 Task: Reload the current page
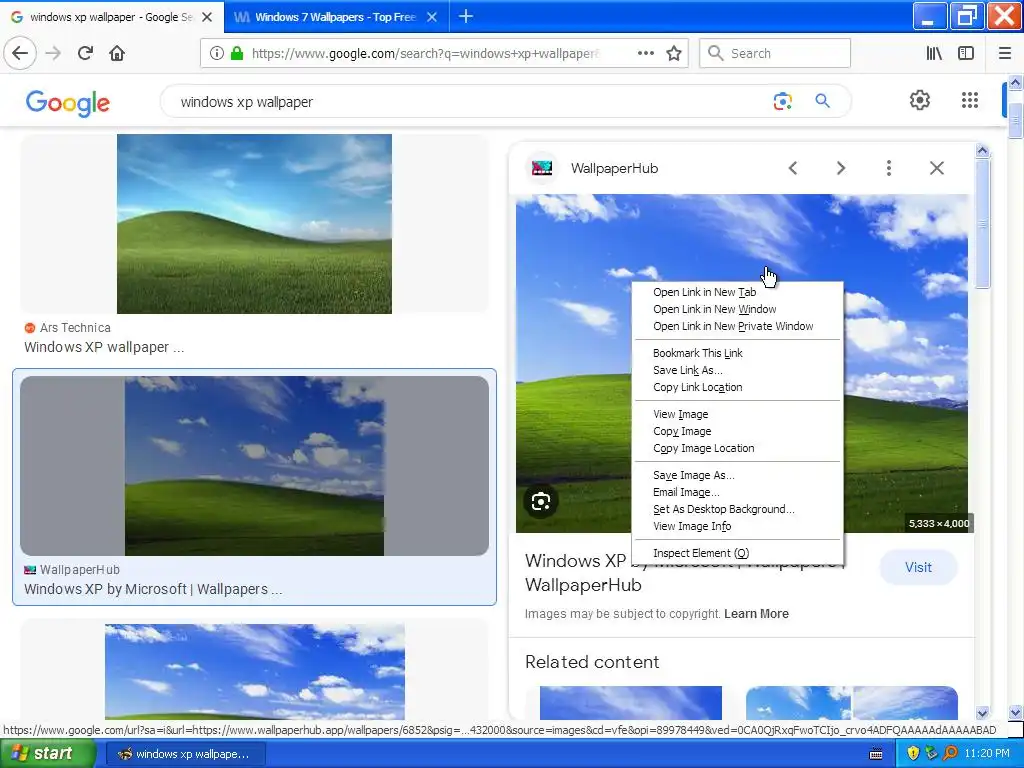tap(85, 53)
